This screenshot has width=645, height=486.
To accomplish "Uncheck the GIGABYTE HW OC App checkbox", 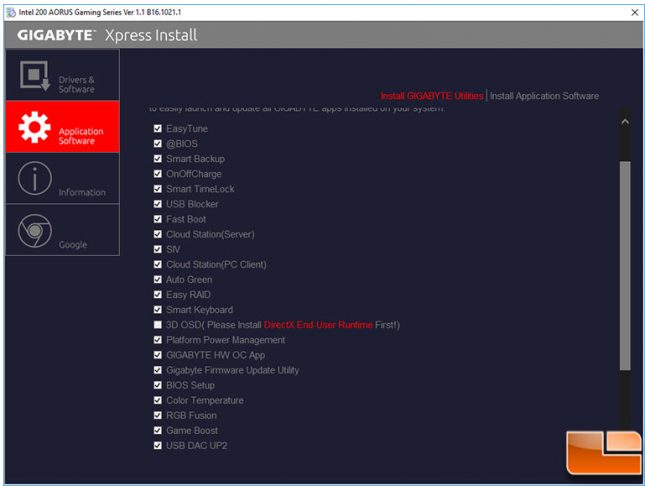I will coord(158,355).
